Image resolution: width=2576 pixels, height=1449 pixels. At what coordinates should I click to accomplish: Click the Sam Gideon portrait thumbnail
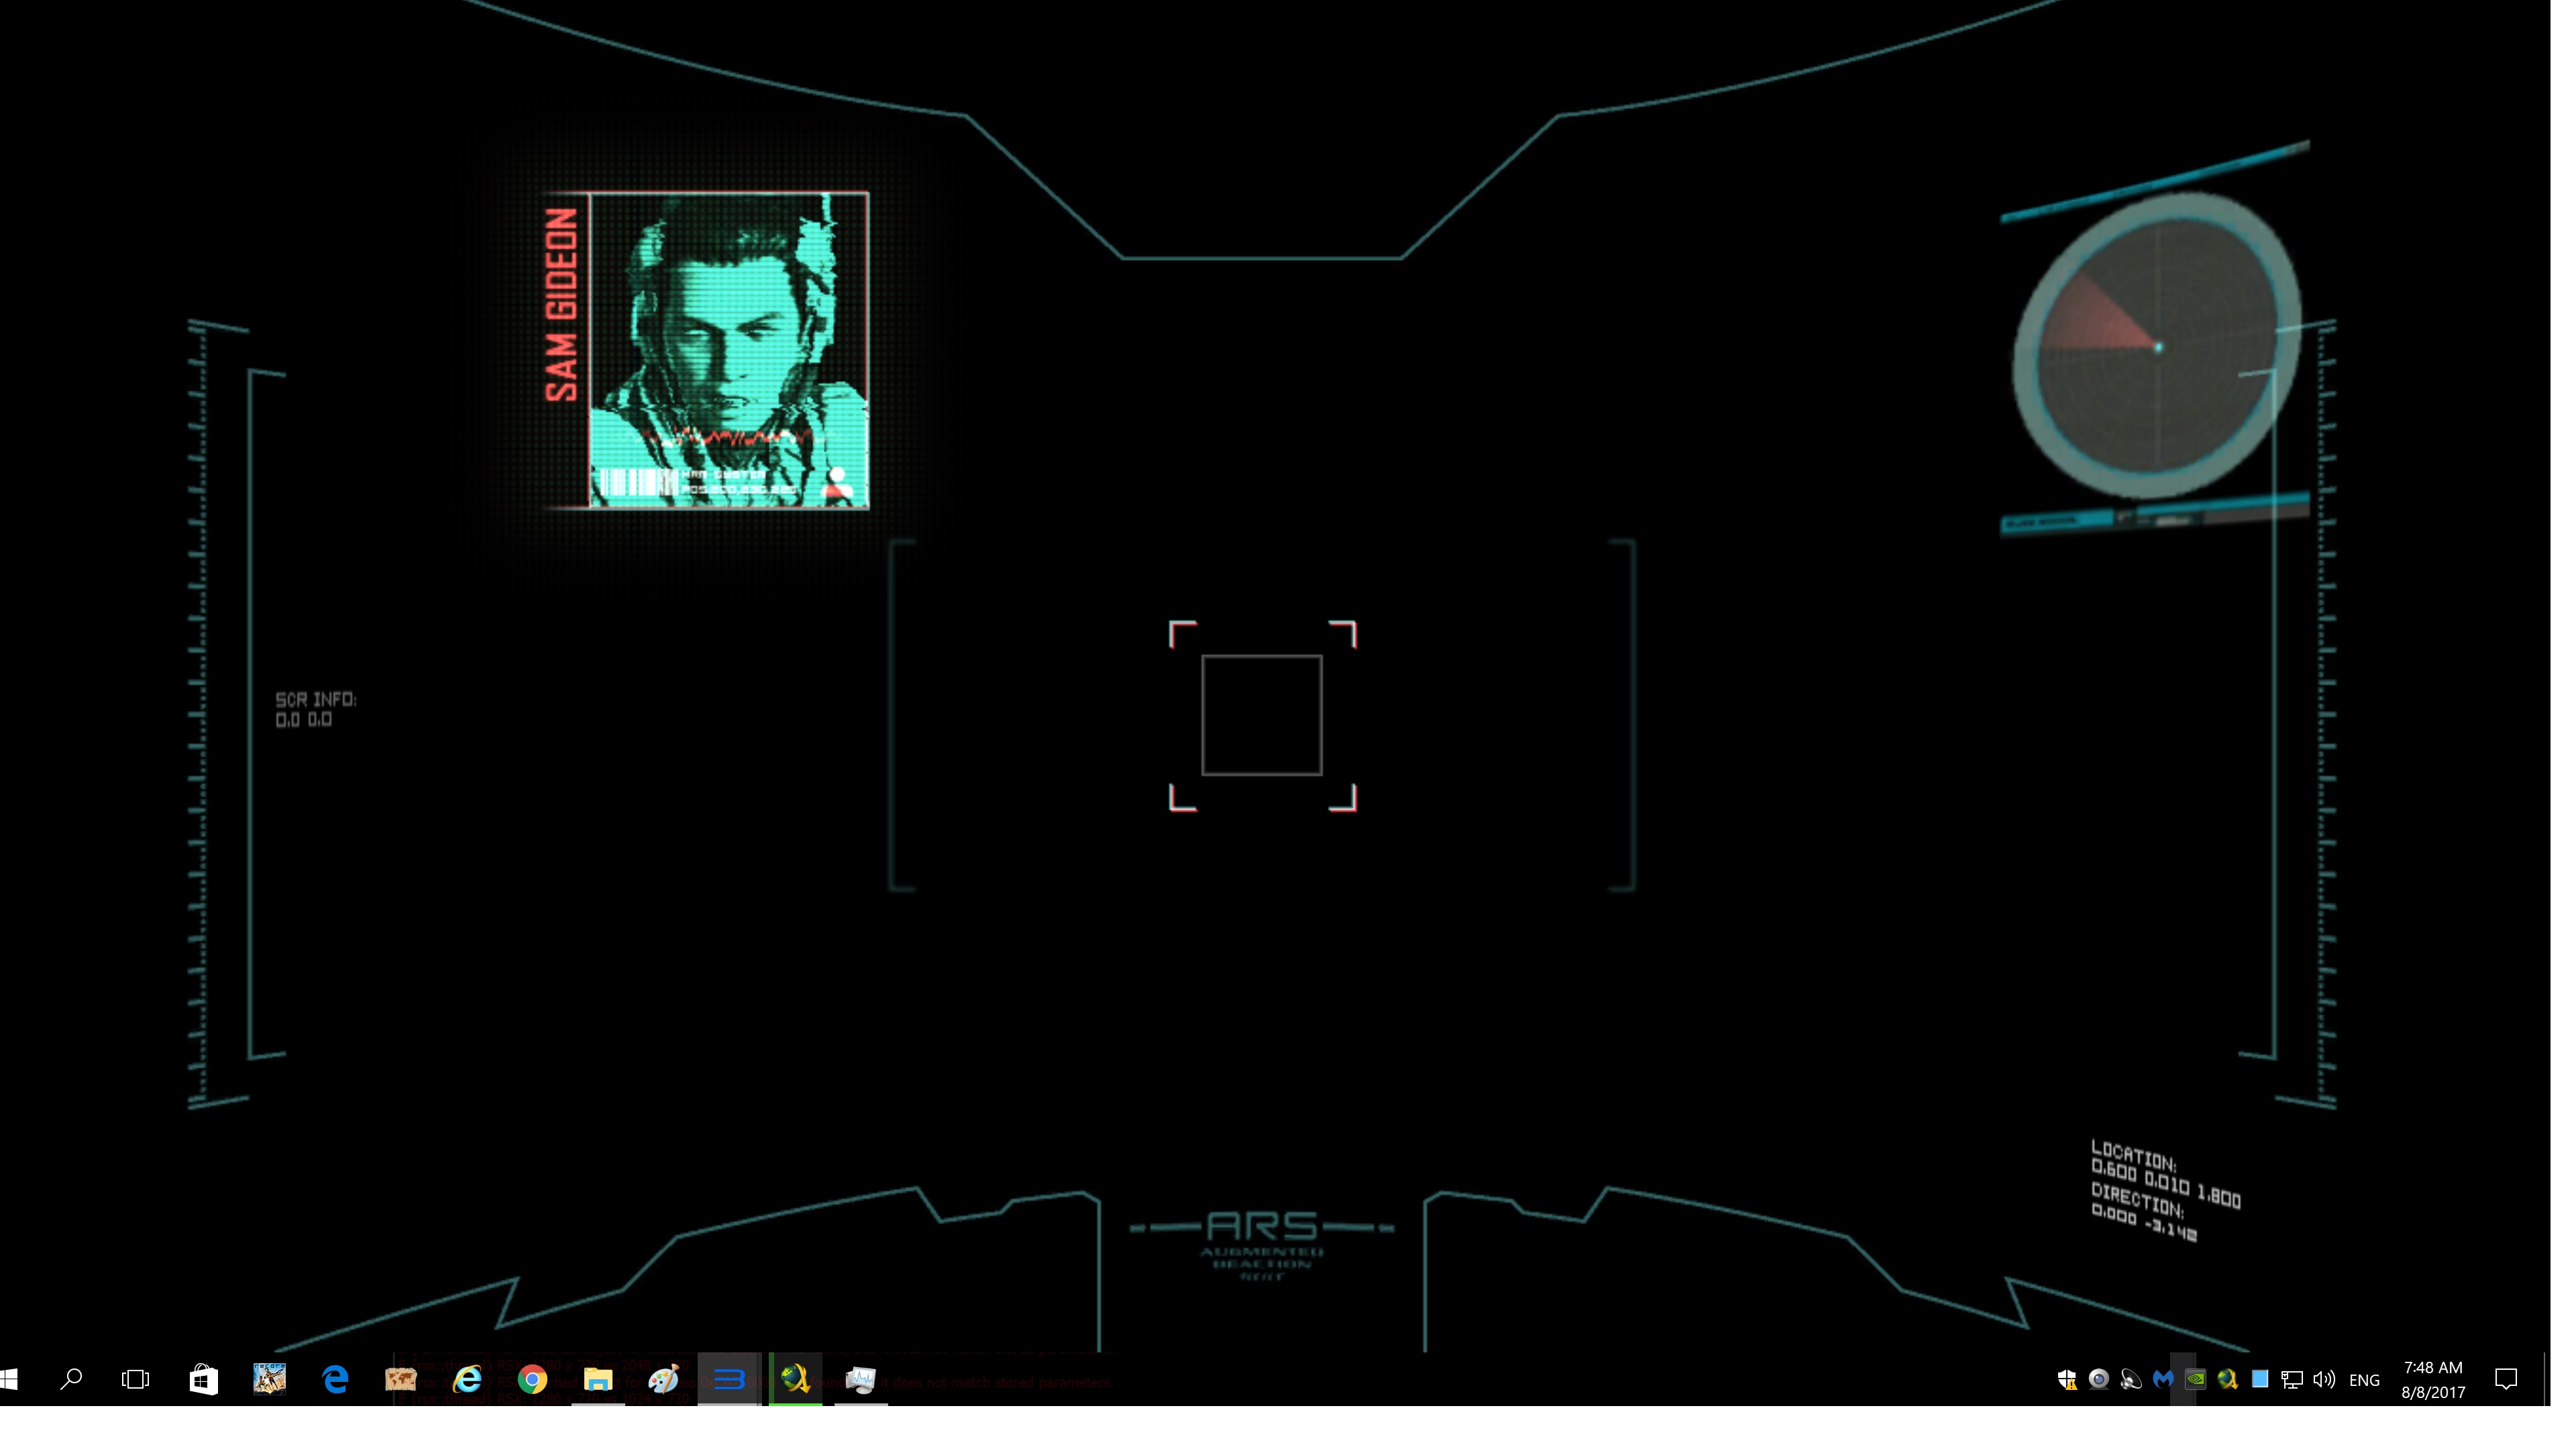tap(727, 350)
